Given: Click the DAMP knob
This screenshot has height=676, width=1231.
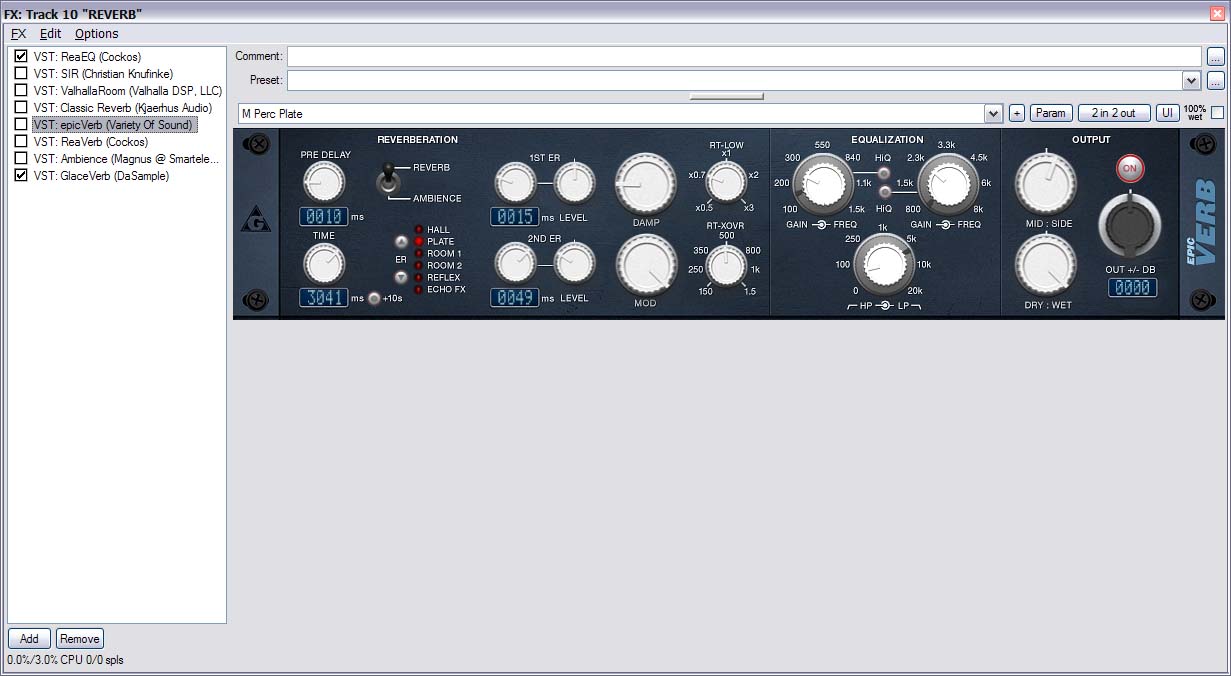Looking at the screenshot, I should coord(646,186).
